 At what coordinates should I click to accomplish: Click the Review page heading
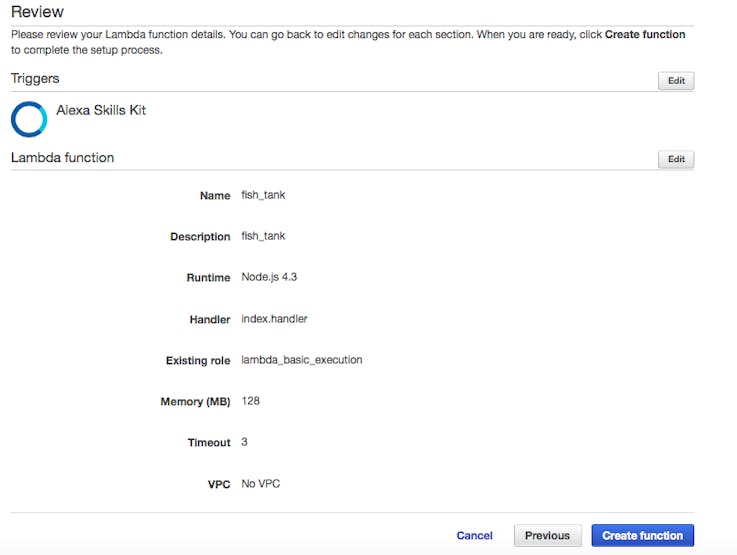37,12
